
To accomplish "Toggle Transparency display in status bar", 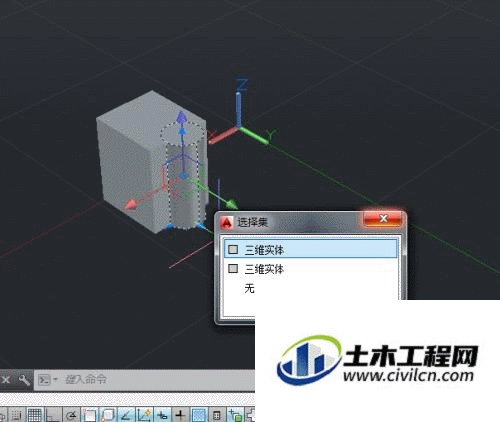I will coord(199,415).
